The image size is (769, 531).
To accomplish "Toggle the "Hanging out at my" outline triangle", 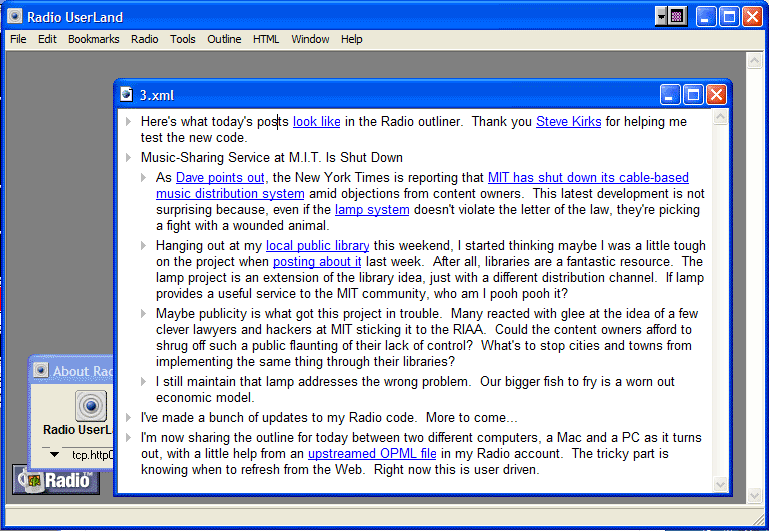I will tap(144, 245).
